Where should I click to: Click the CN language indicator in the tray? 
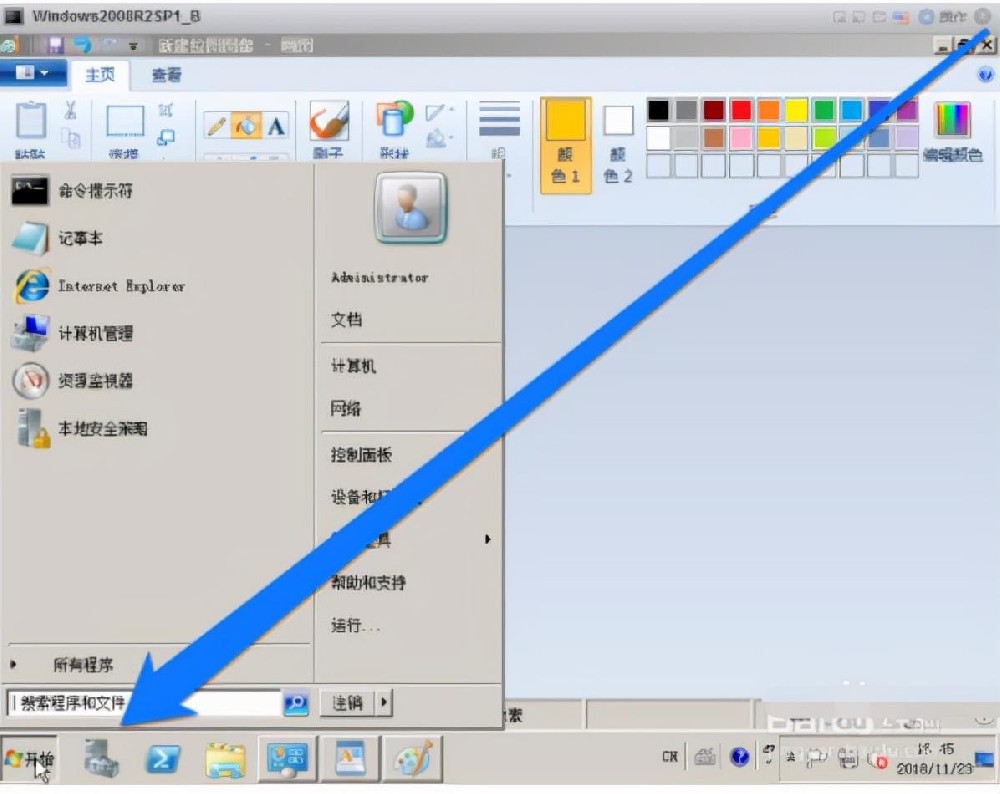pos(670,757)
